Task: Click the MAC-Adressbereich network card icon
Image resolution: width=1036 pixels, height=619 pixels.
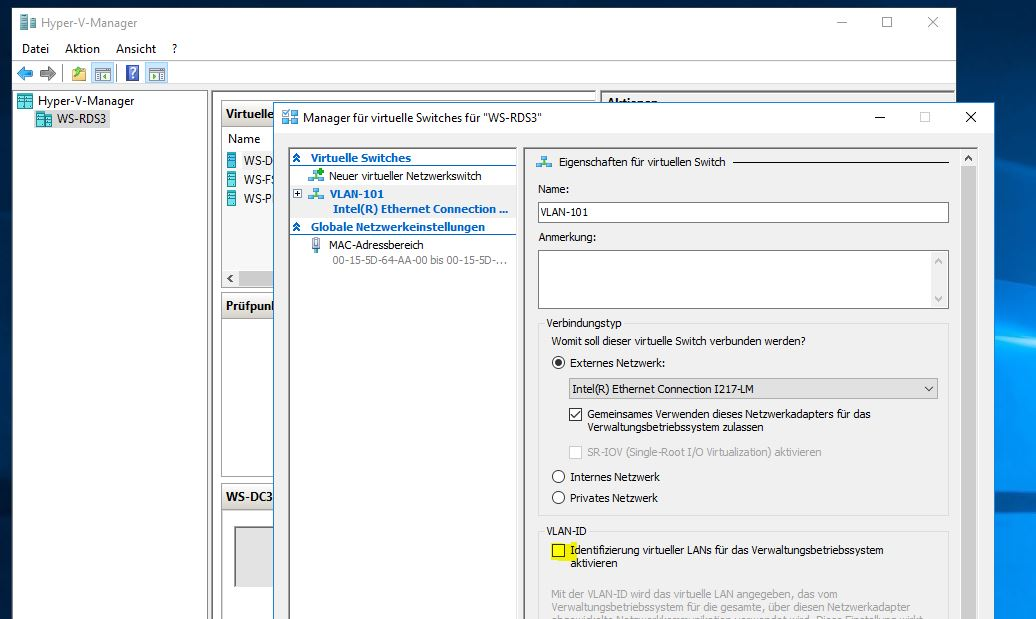Action: point(316,245)
